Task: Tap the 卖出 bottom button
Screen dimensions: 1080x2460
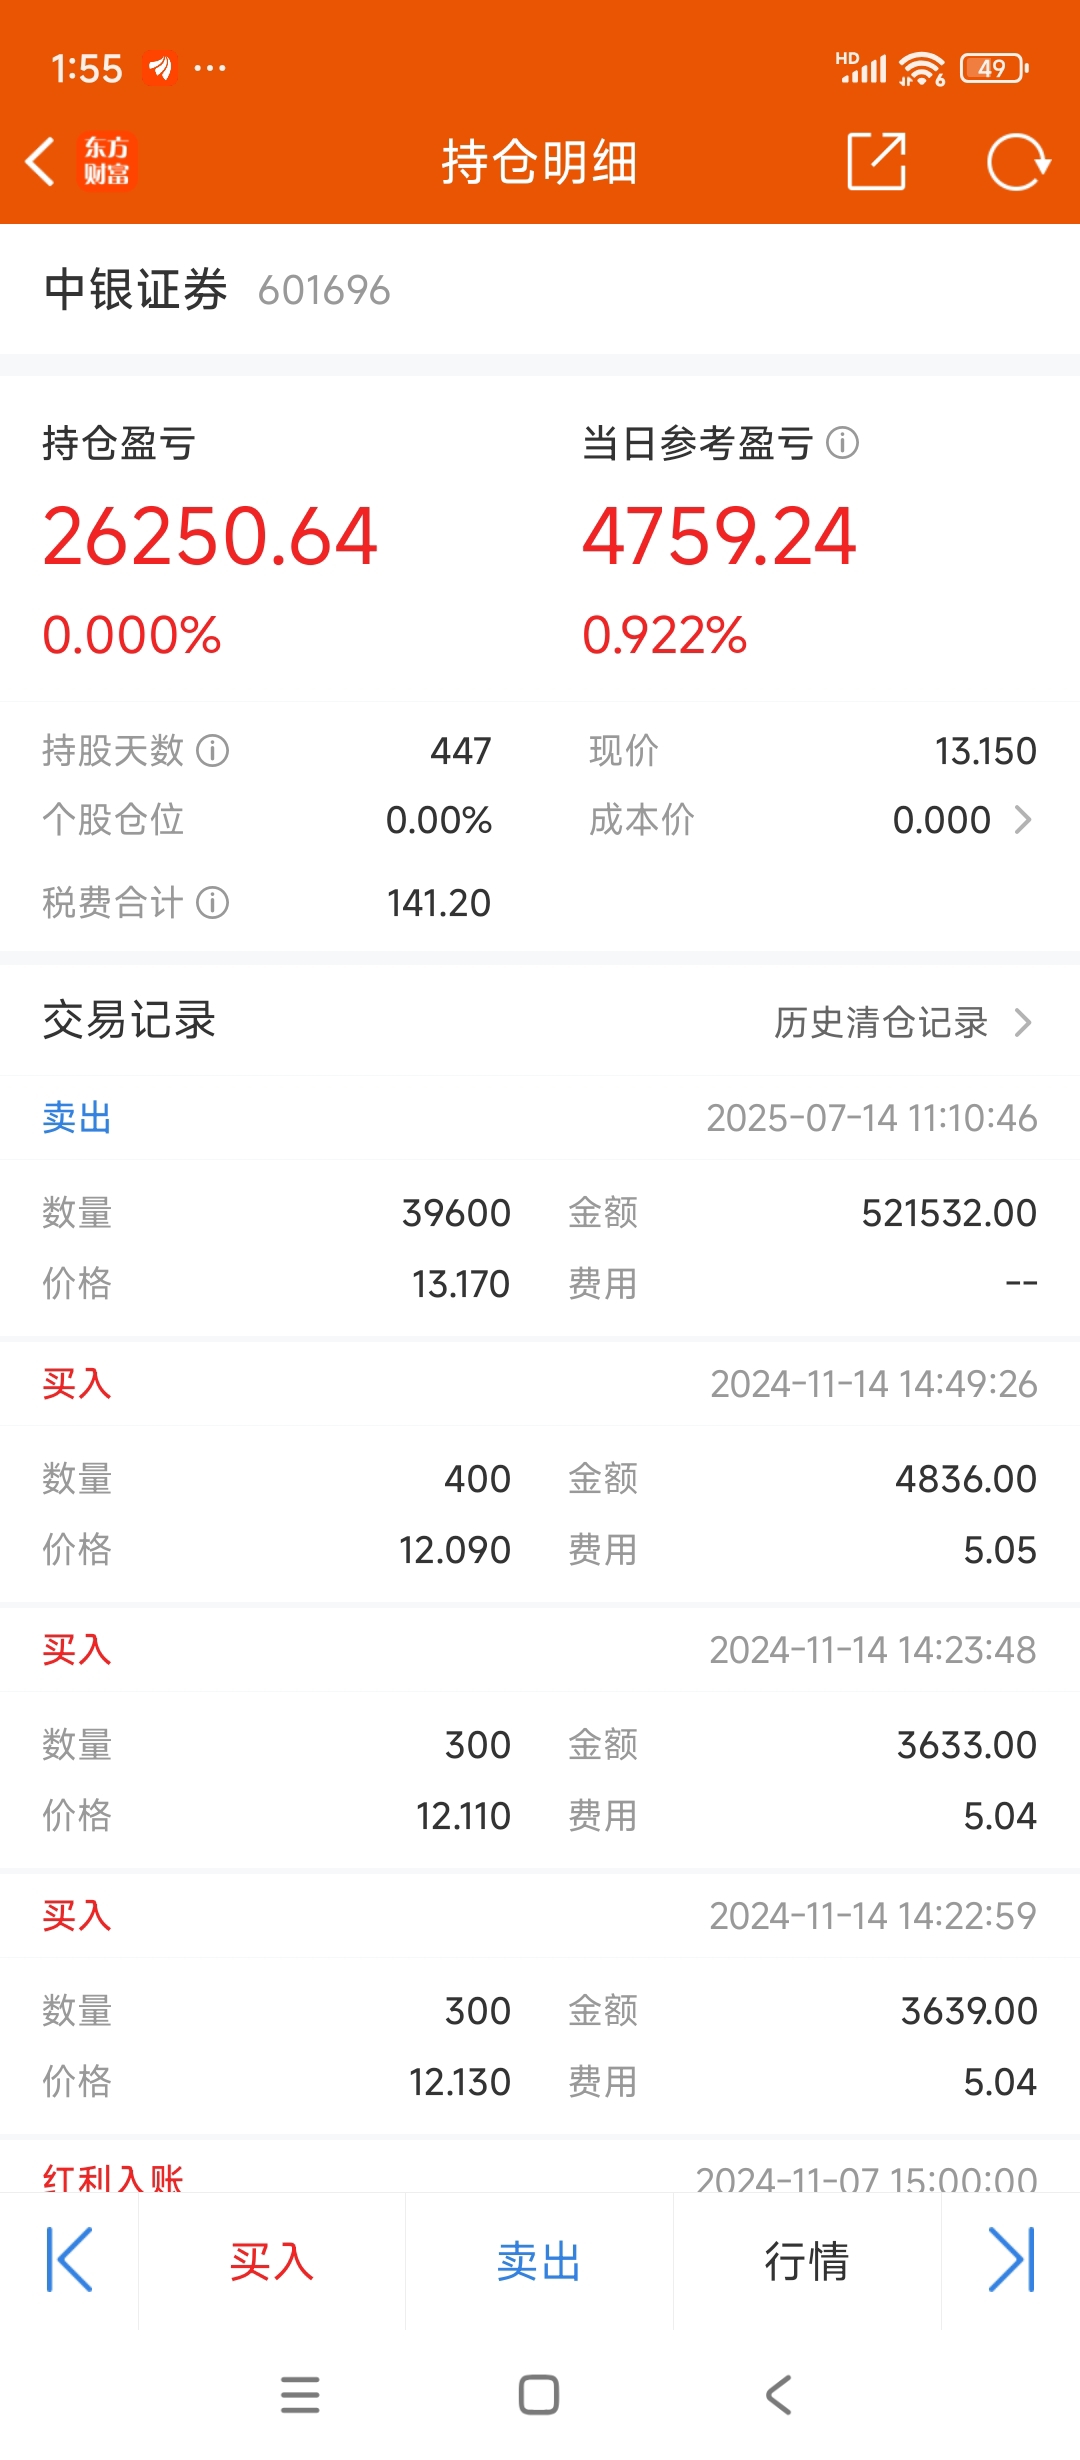Action: pyautogui.click(x=540, y=2261)
